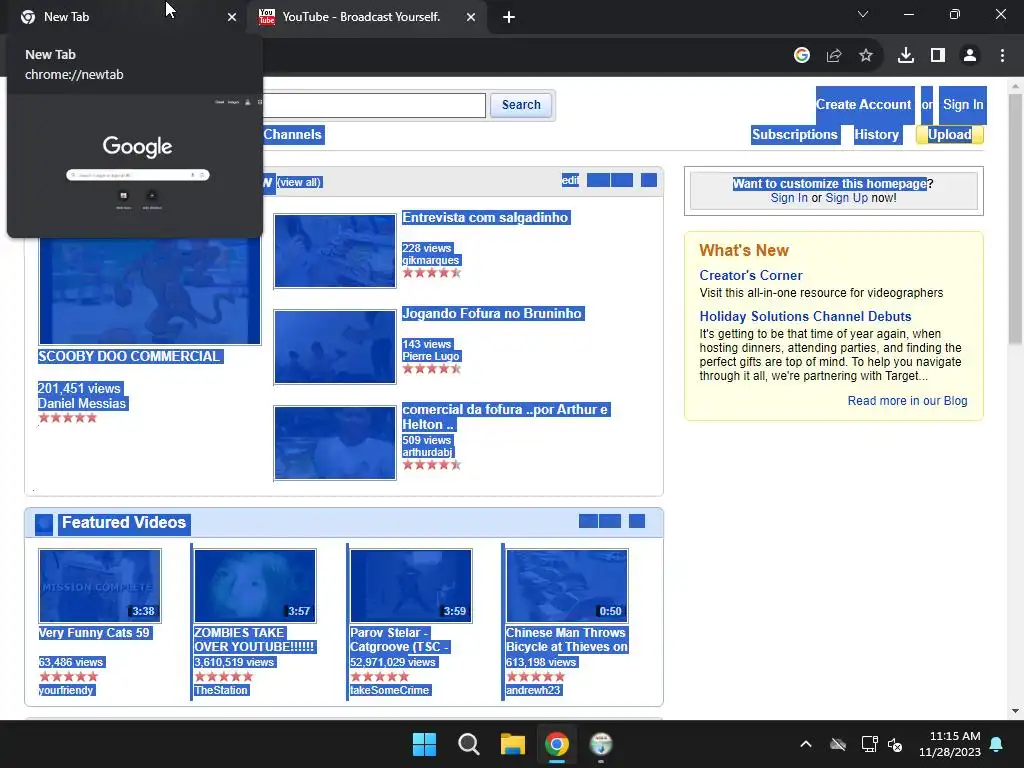Open ZOMBIES TAKE OVER YOUTUBE title
This screenshot has width=1024, height=768.
point(255,640)
